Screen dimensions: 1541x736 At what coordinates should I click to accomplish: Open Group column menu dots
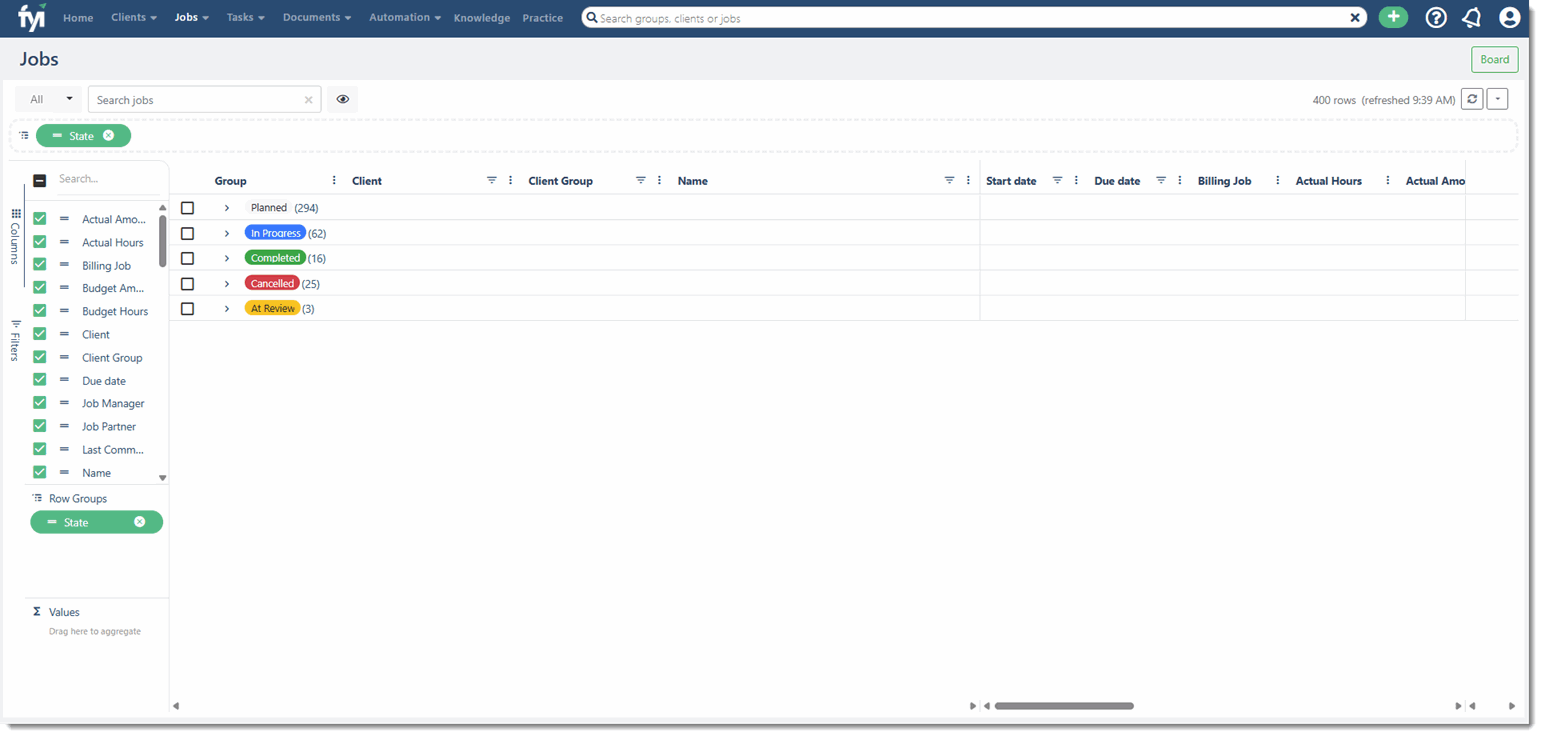[334, 181]
